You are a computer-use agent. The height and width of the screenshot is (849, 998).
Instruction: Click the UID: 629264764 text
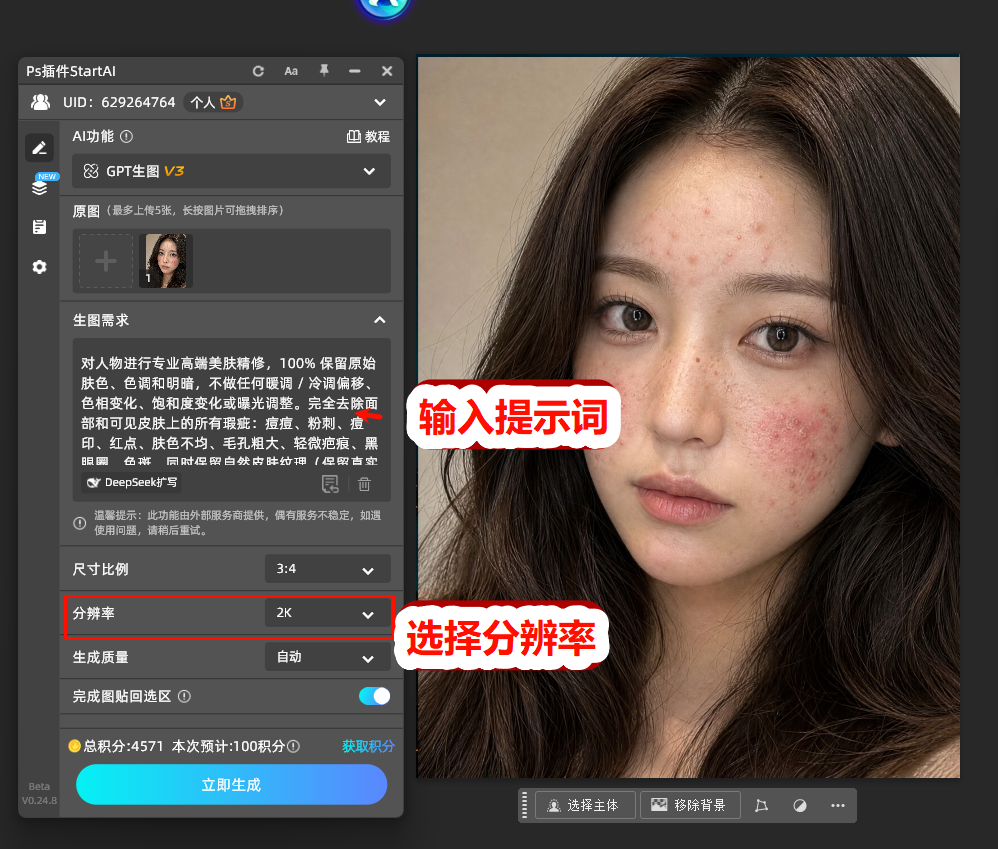pyautogui.click(x=119, y=102)
